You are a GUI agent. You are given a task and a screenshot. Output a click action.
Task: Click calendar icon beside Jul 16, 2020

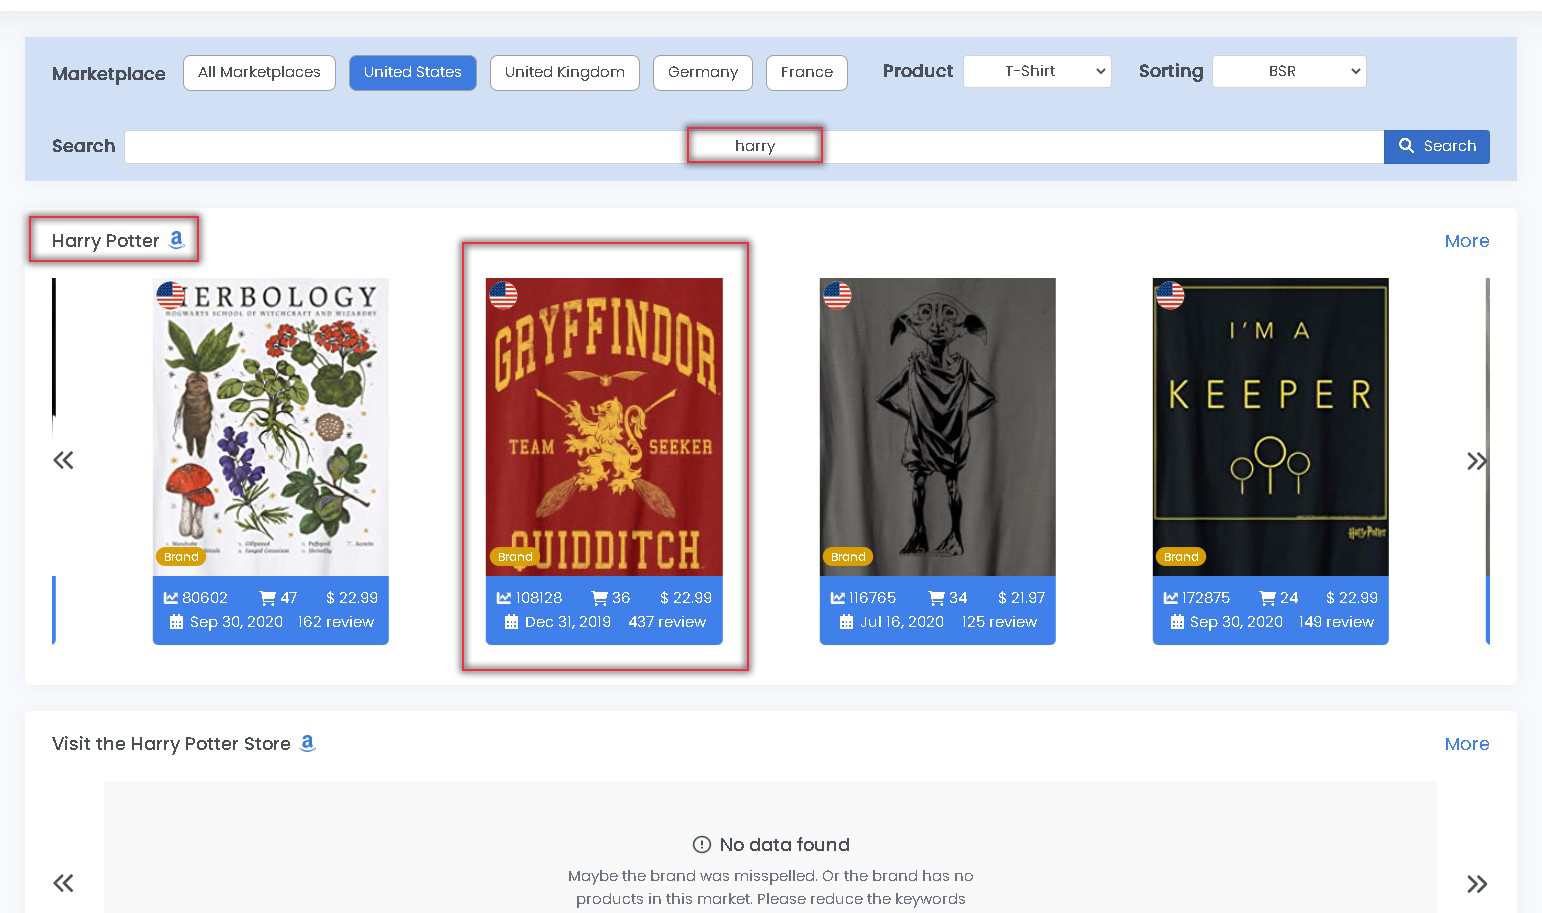pos(847,622)
